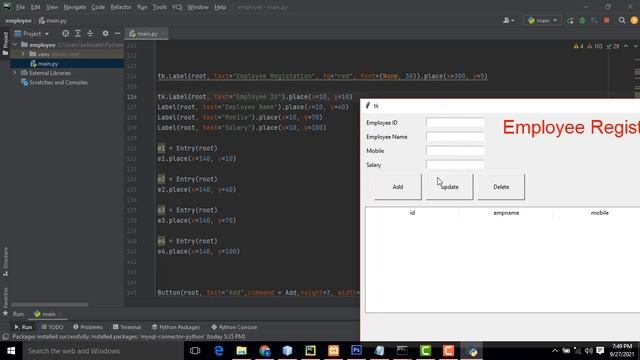The width and height of the screenshot is (640, 360).
Task: Click the green Debug bug icon
Action: (x=582, y=20)
